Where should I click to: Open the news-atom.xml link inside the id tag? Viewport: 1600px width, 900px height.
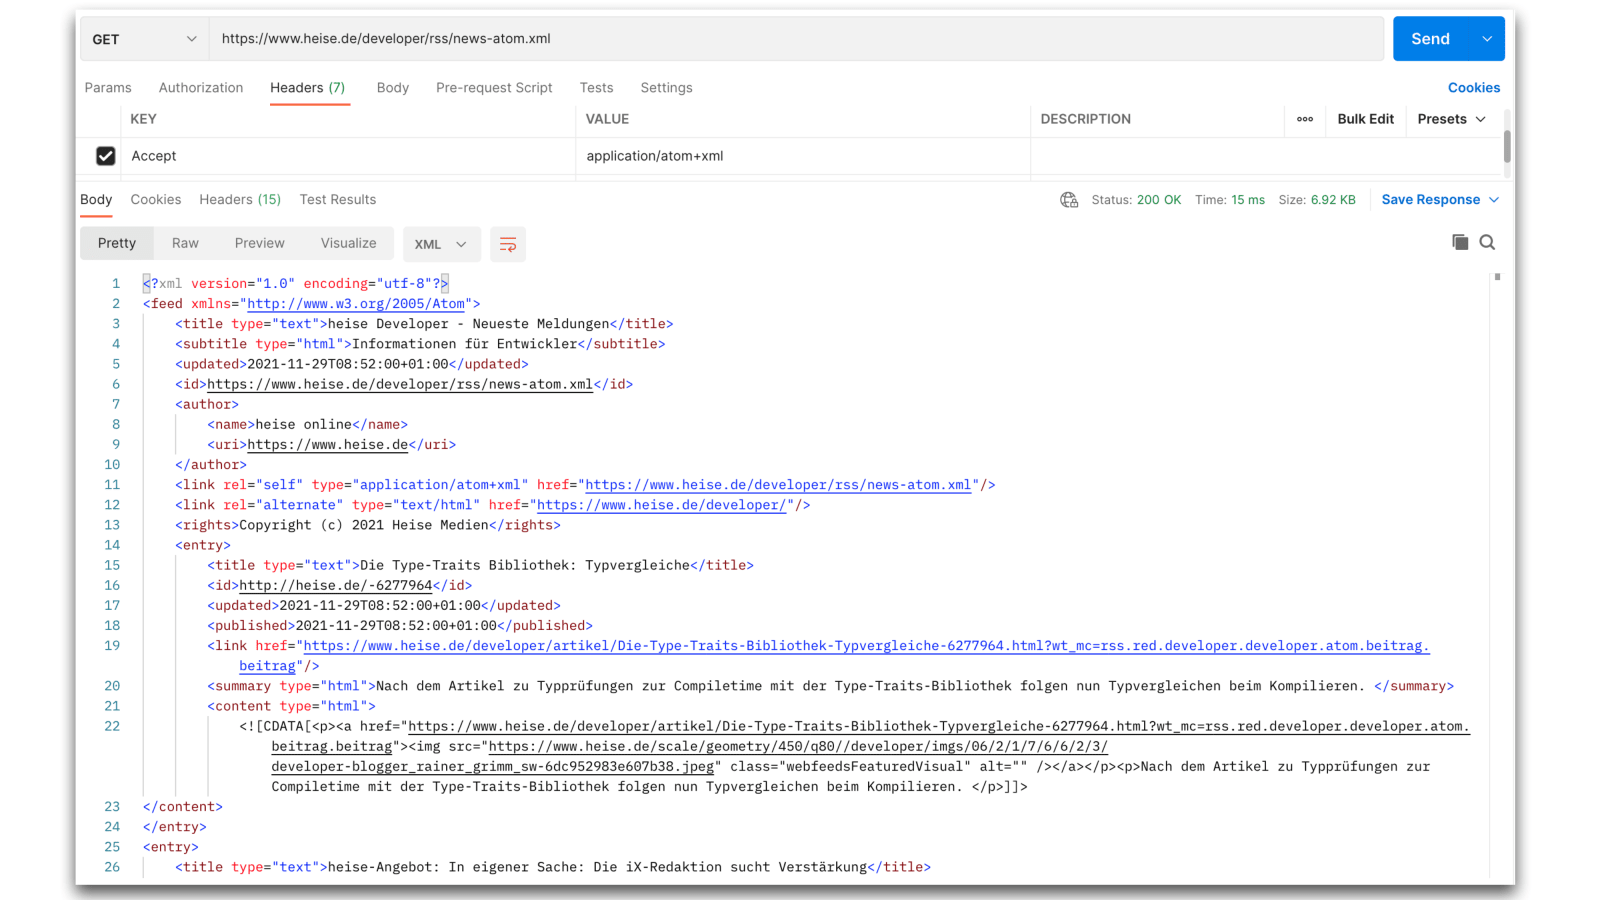400,384
